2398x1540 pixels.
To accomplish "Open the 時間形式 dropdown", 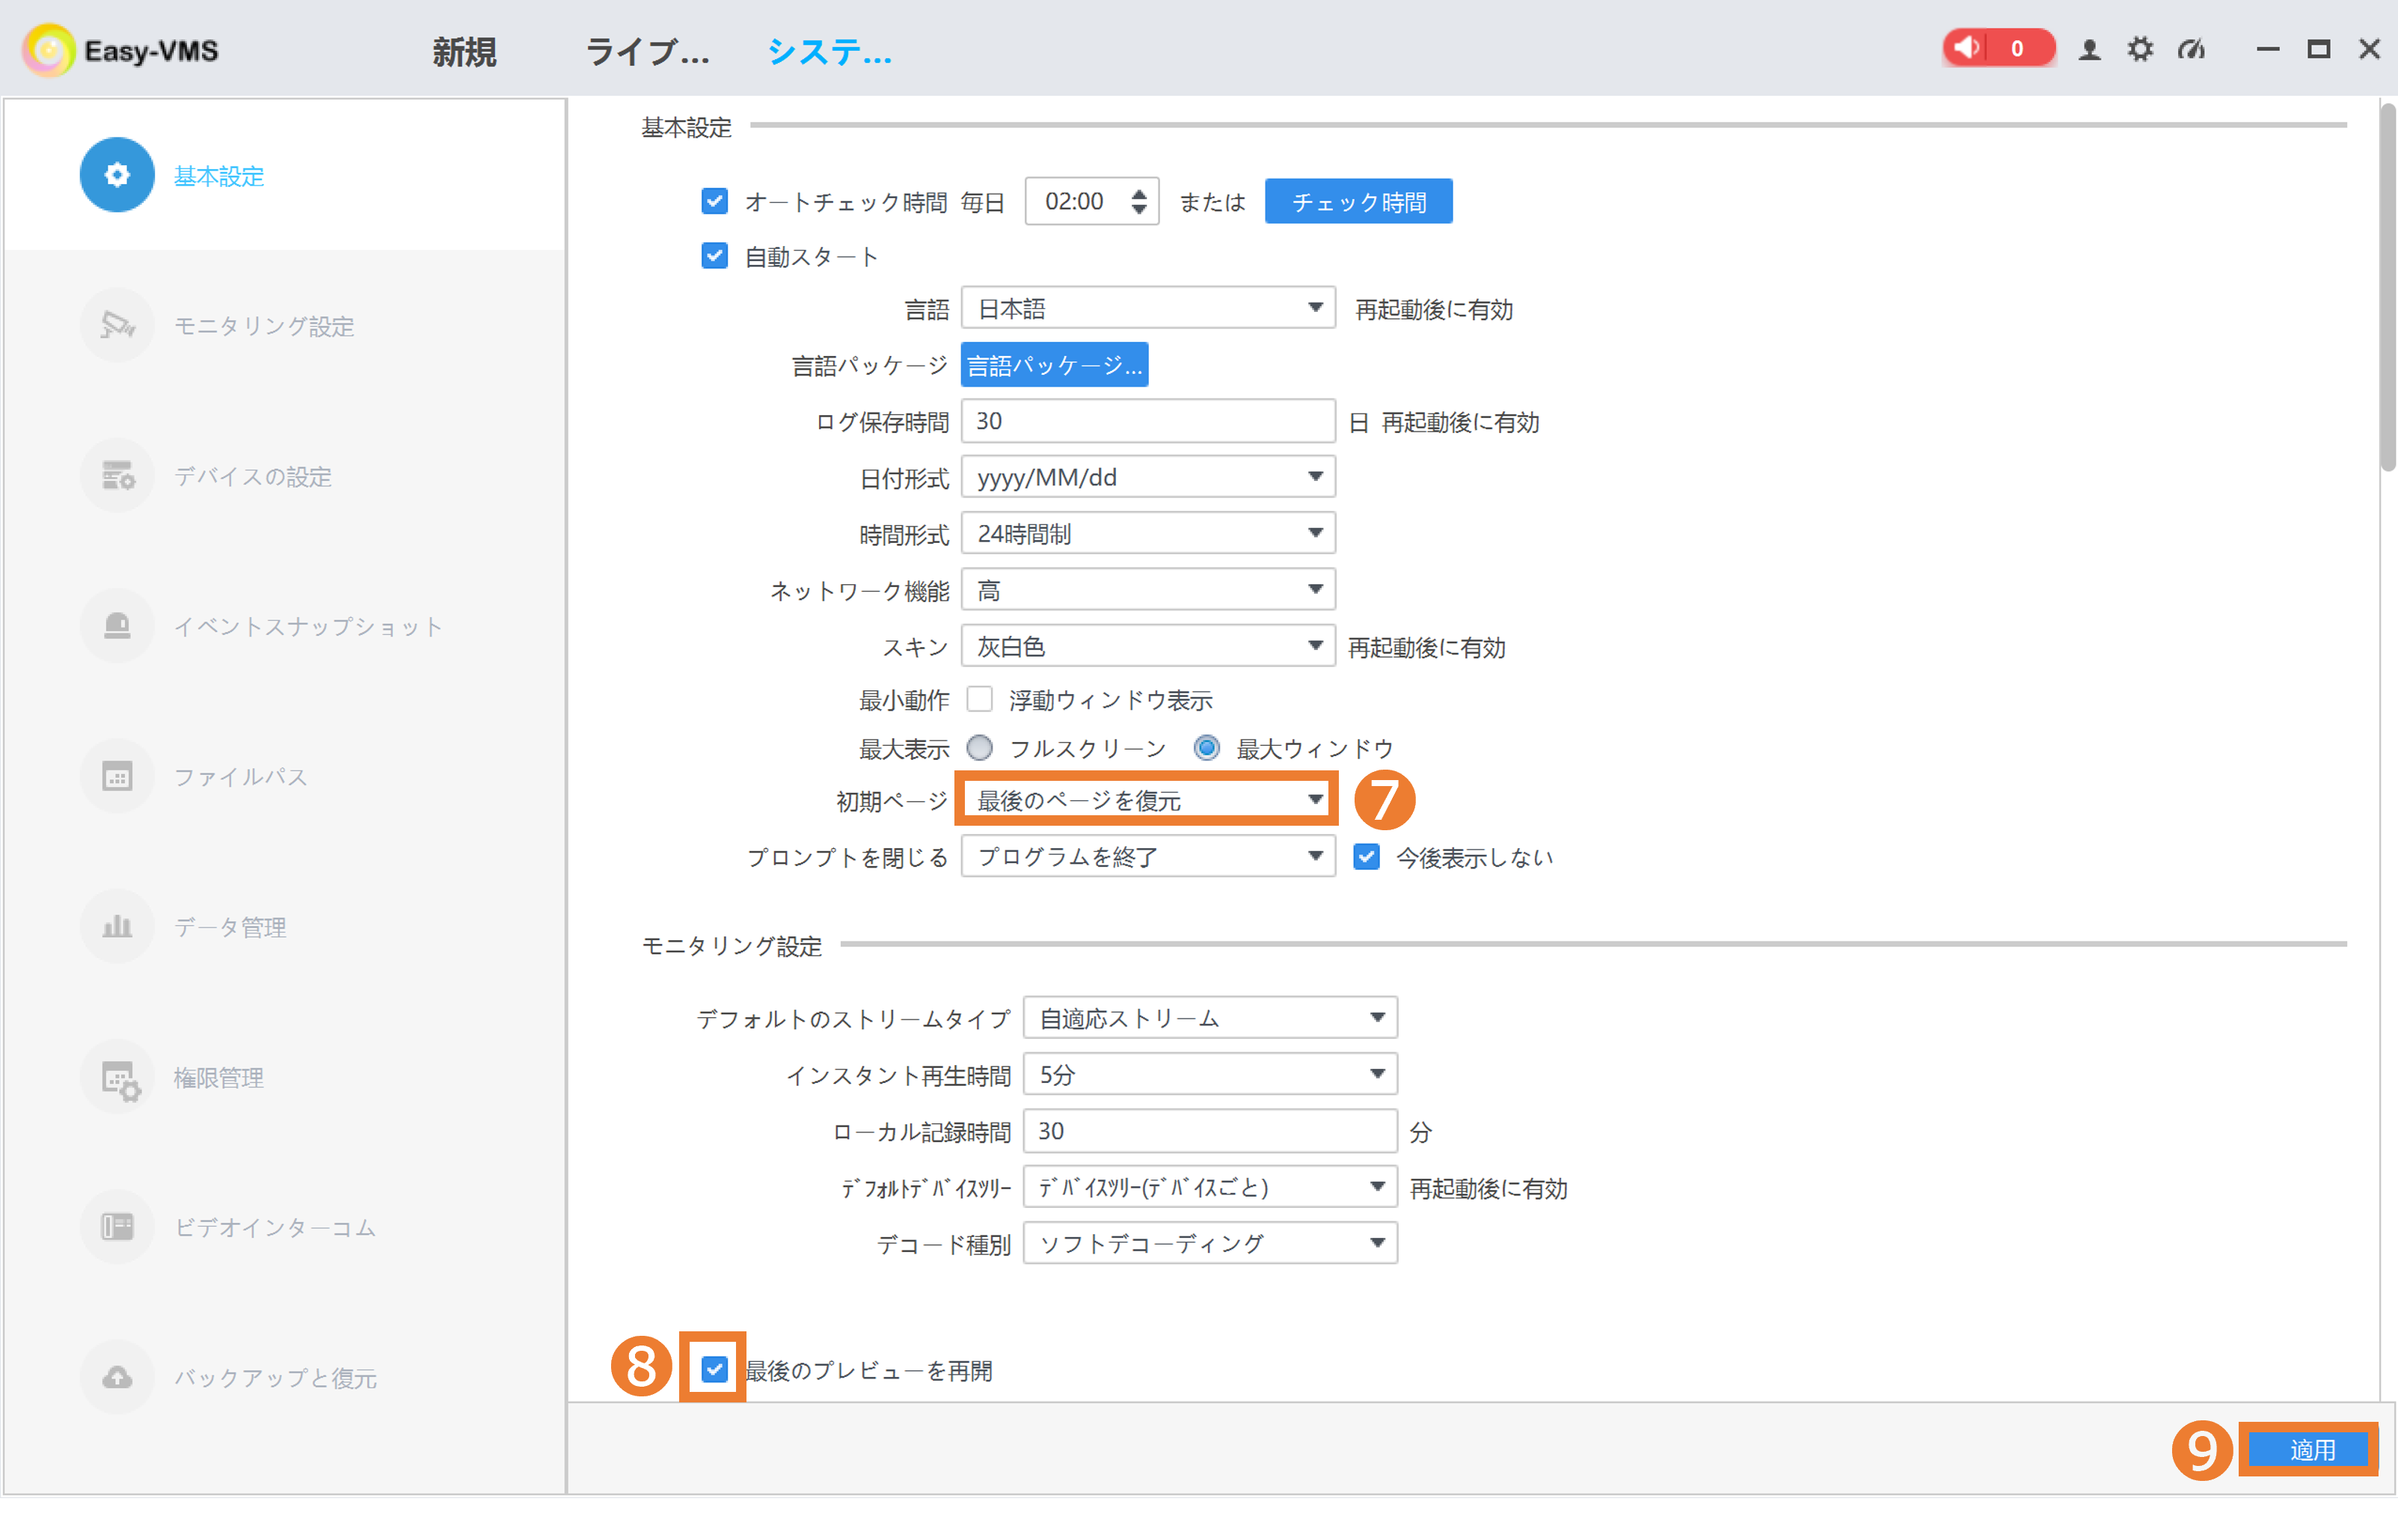I will (x=1147, y=533).
